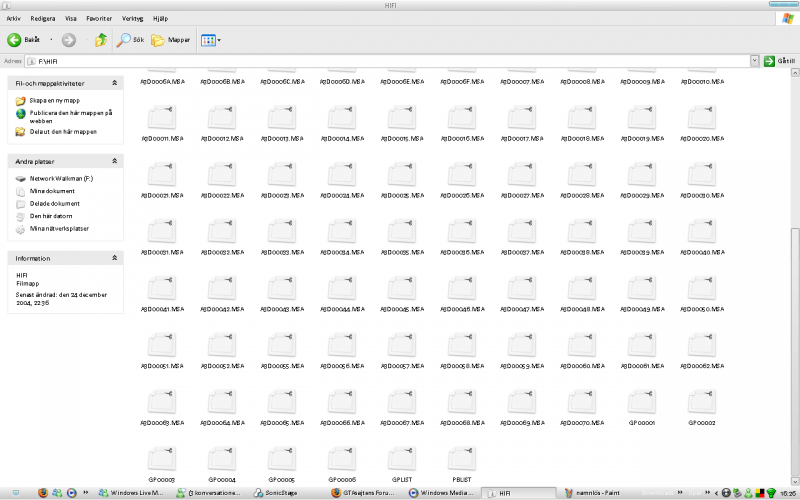Select the PBLIST file icon

pyautogui.click(x=461, y=459)
